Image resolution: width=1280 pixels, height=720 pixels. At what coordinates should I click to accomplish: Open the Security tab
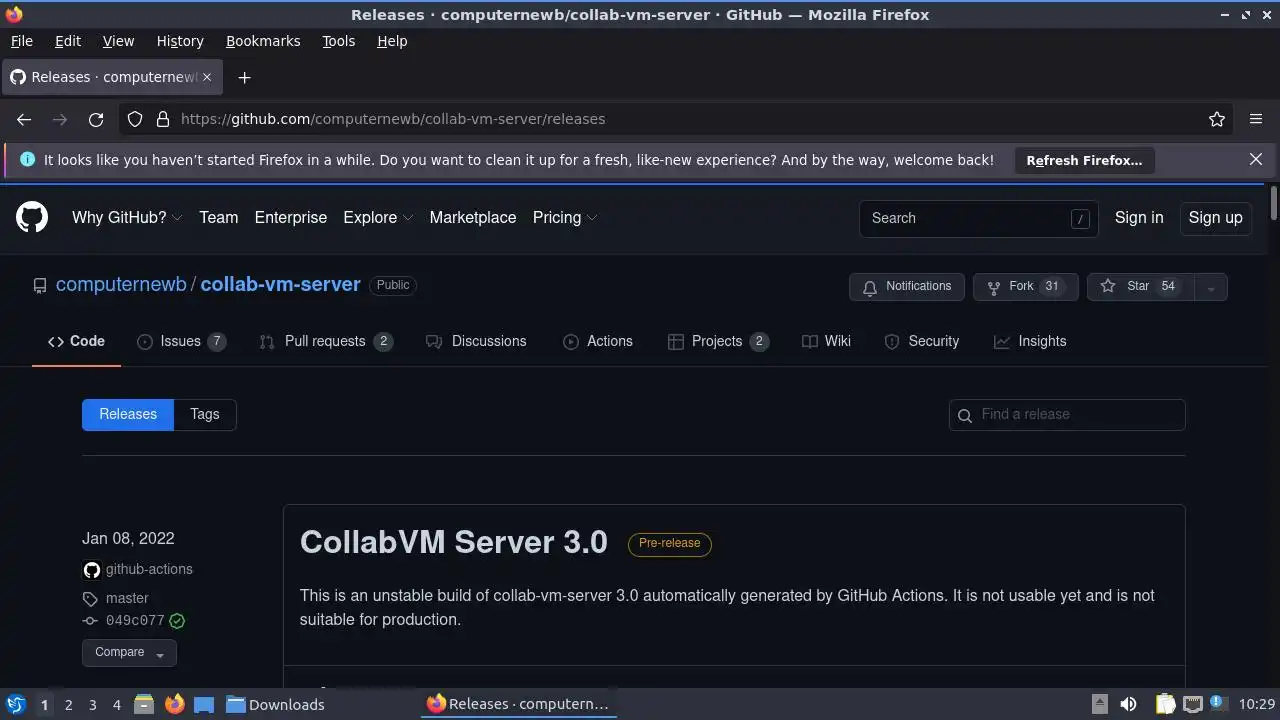922,342
